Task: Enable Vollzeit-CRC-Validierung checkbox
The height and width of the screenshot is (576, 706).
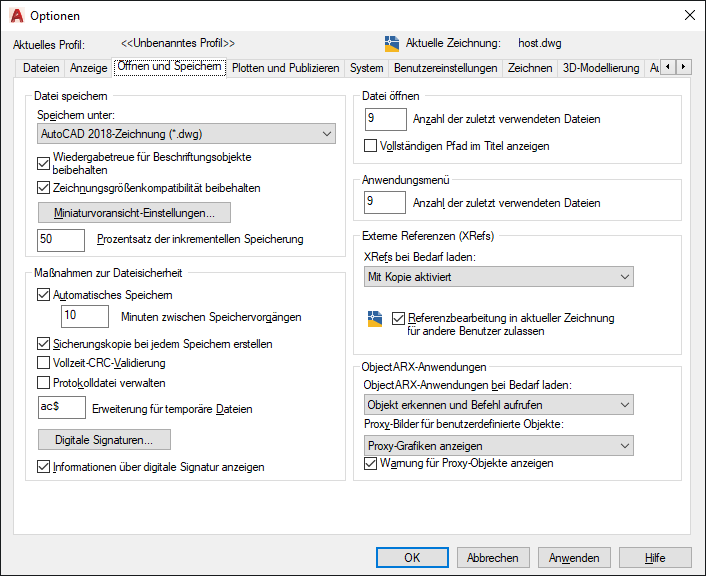Action: (x=43, y=363)
